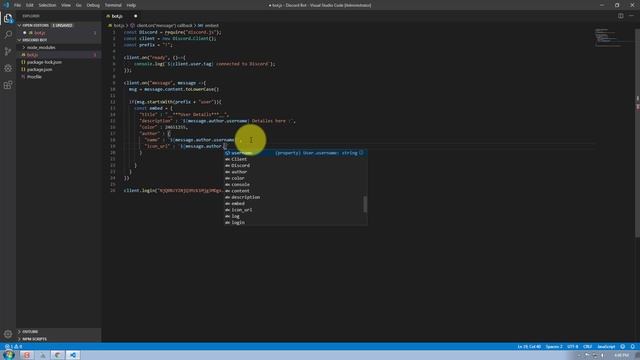640x360 pixels.
Task: Click JavaScript language mode in status bar
Action: (x=606, y=347)
